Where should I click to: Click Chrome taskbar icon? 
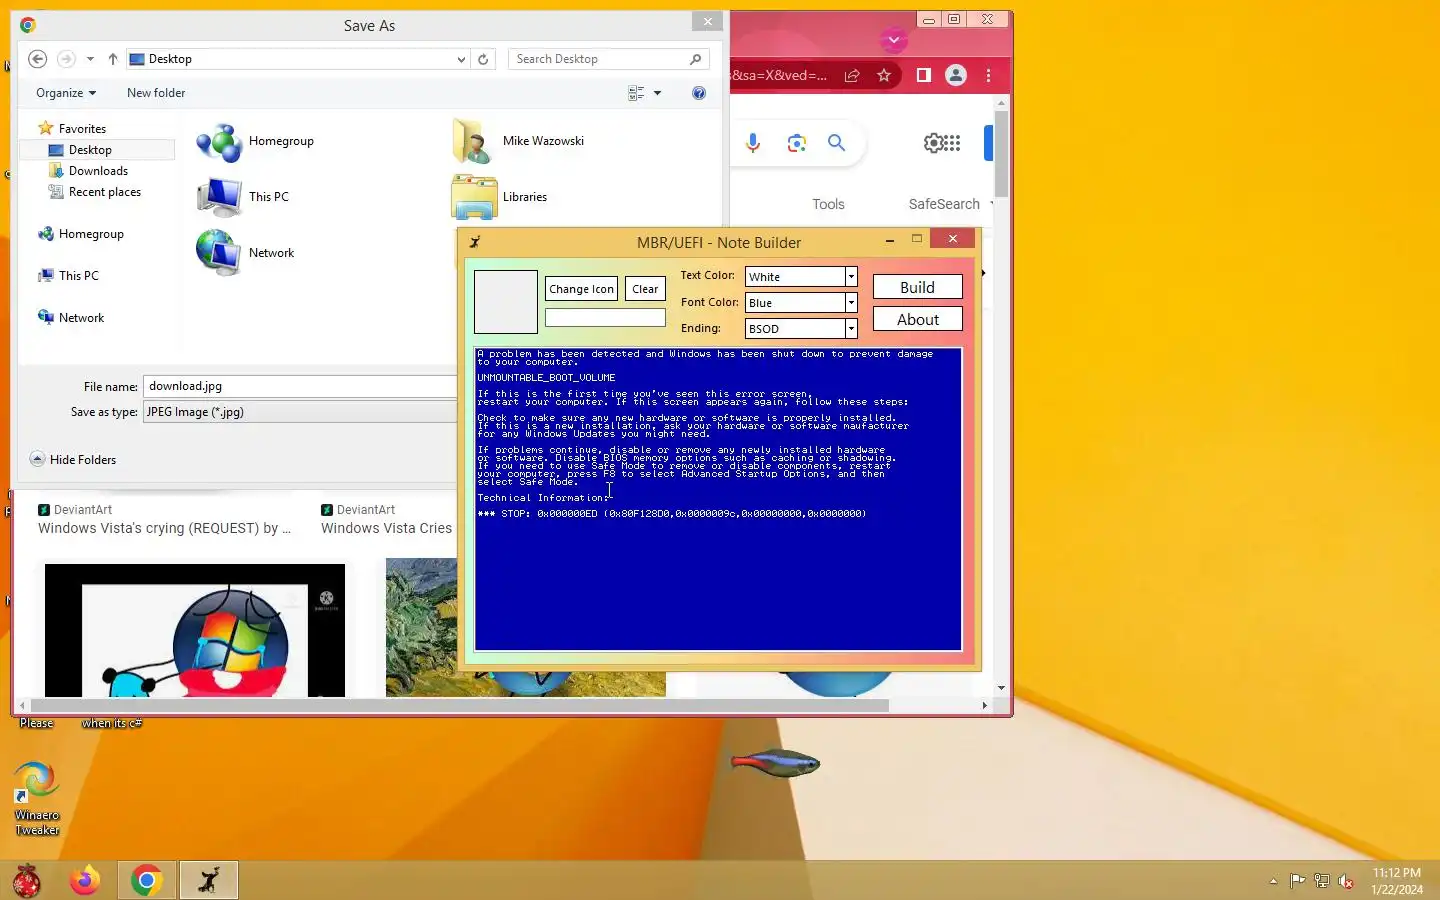point(147,881)
